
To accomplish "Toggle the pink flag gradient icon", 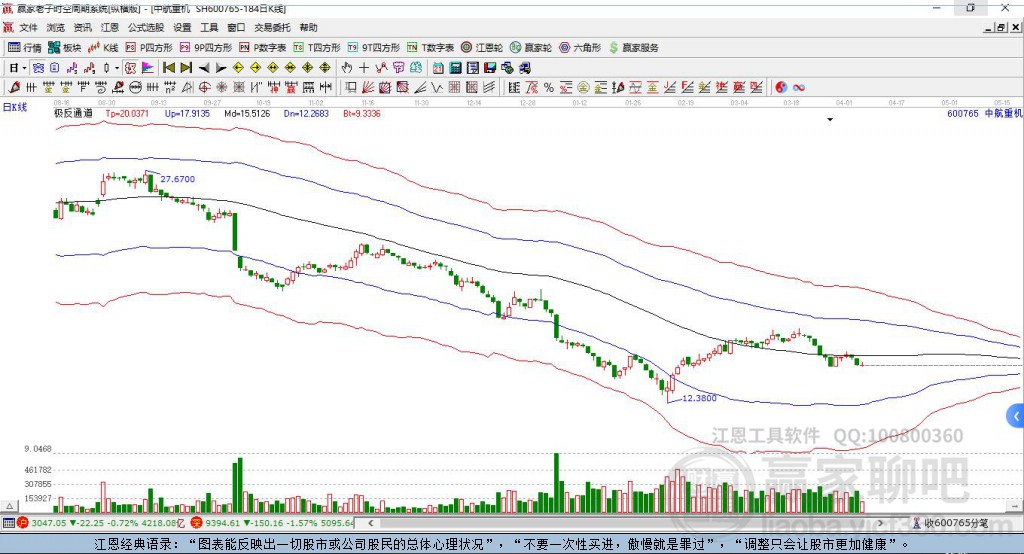I will tap(148, 67).
